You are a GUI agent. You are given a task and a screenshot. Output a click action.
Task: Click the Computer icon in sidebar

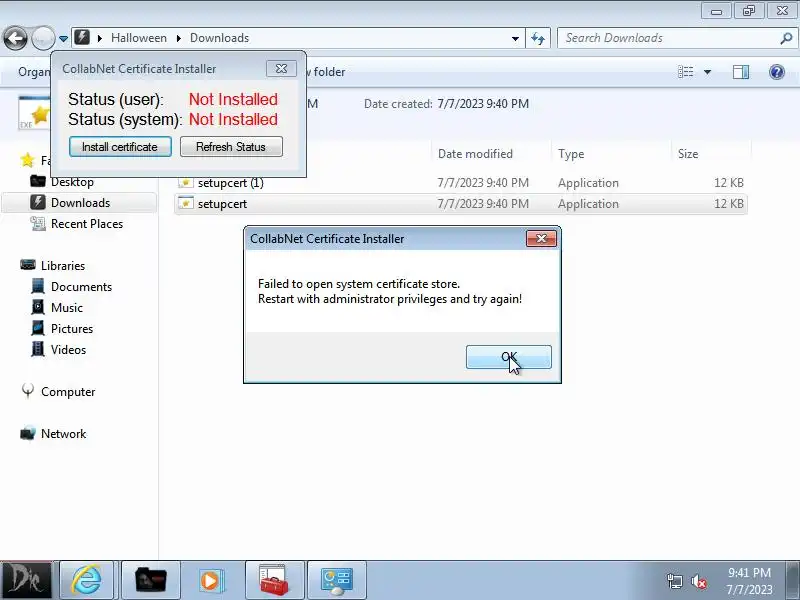click(28, 391)
